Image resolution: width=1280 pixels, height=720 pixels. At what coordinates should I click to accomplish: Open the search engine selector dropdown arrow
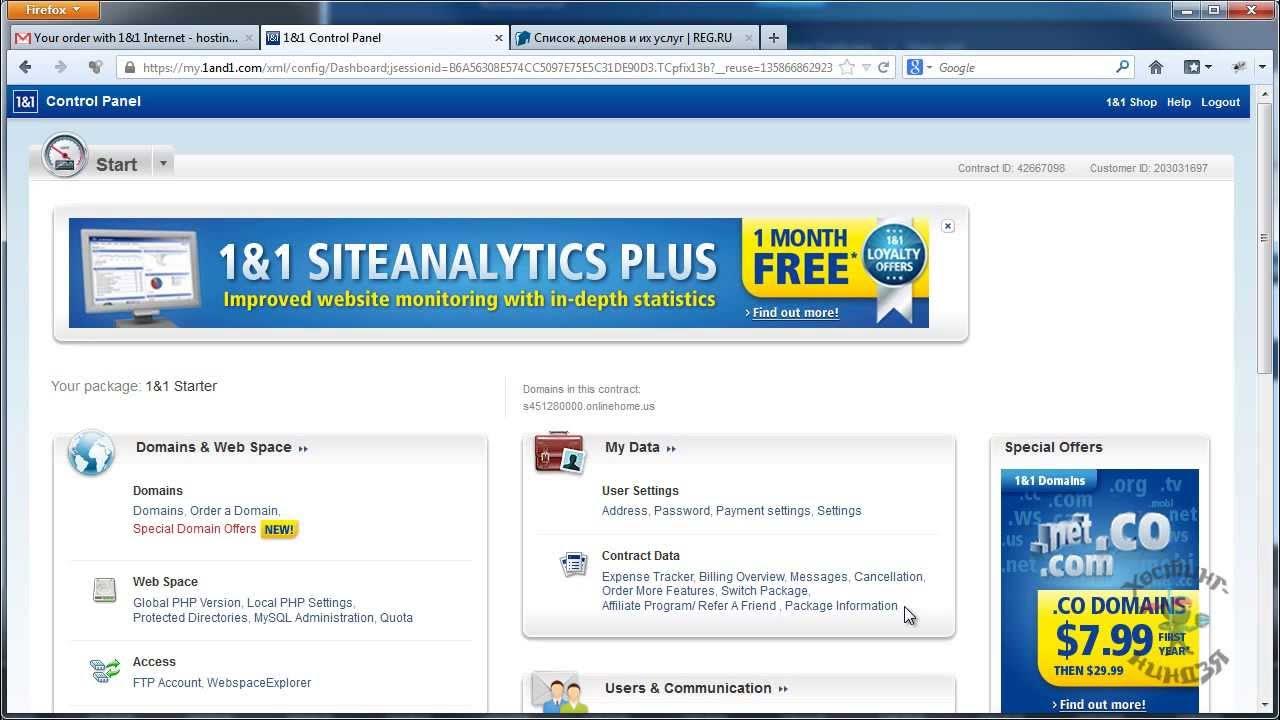click(929, 68)
